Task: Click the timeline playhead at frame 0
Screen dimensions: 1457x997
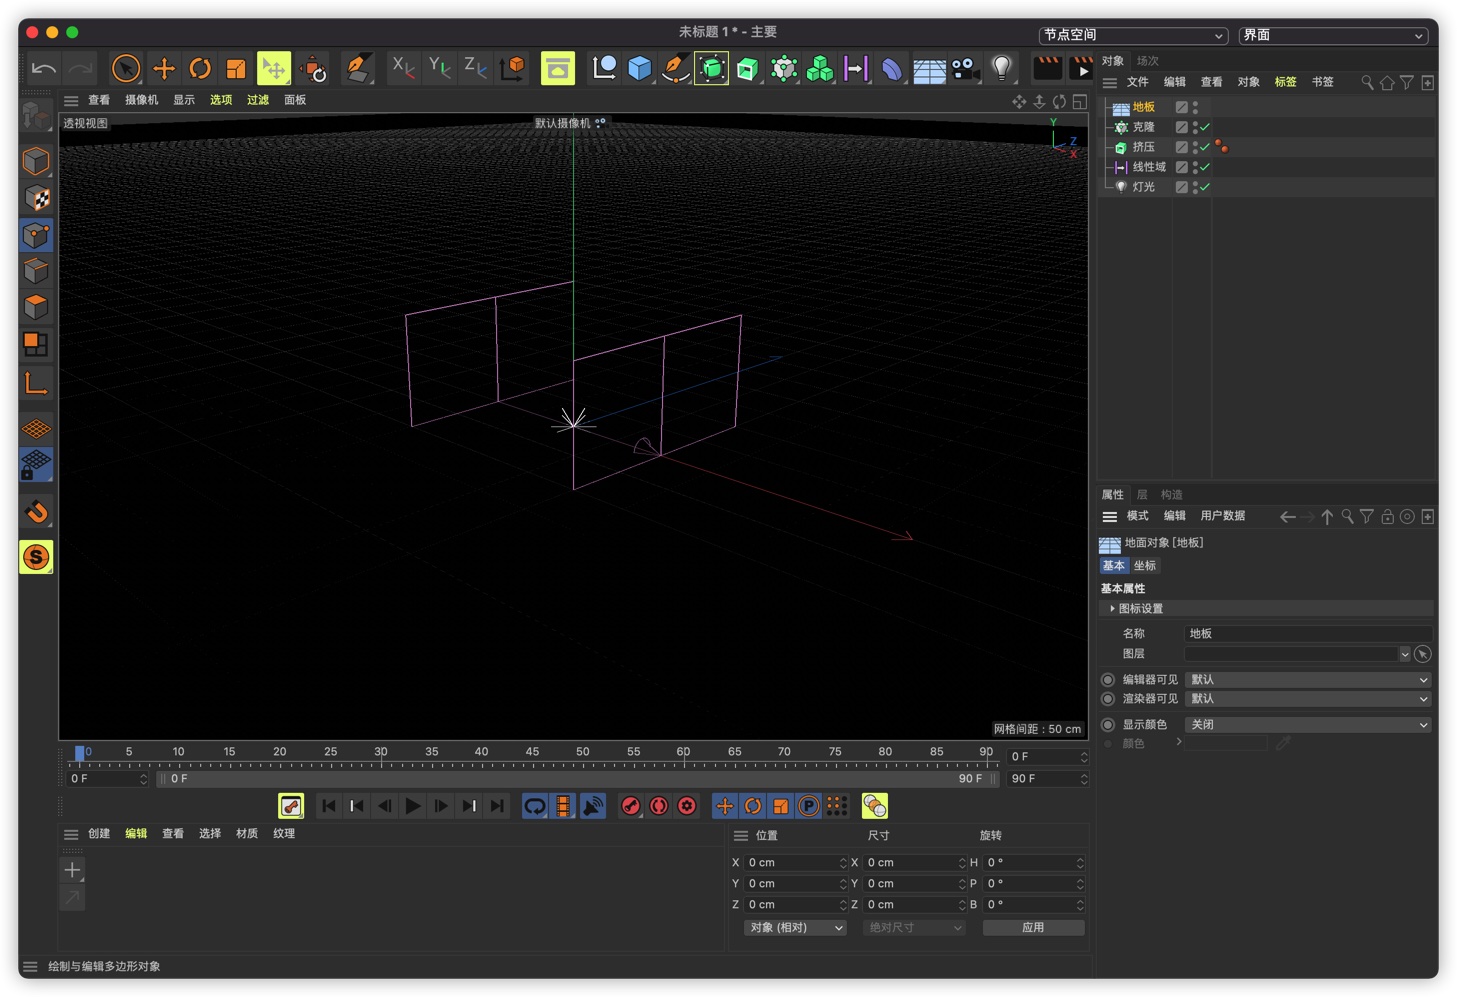Action: (80, 753)
